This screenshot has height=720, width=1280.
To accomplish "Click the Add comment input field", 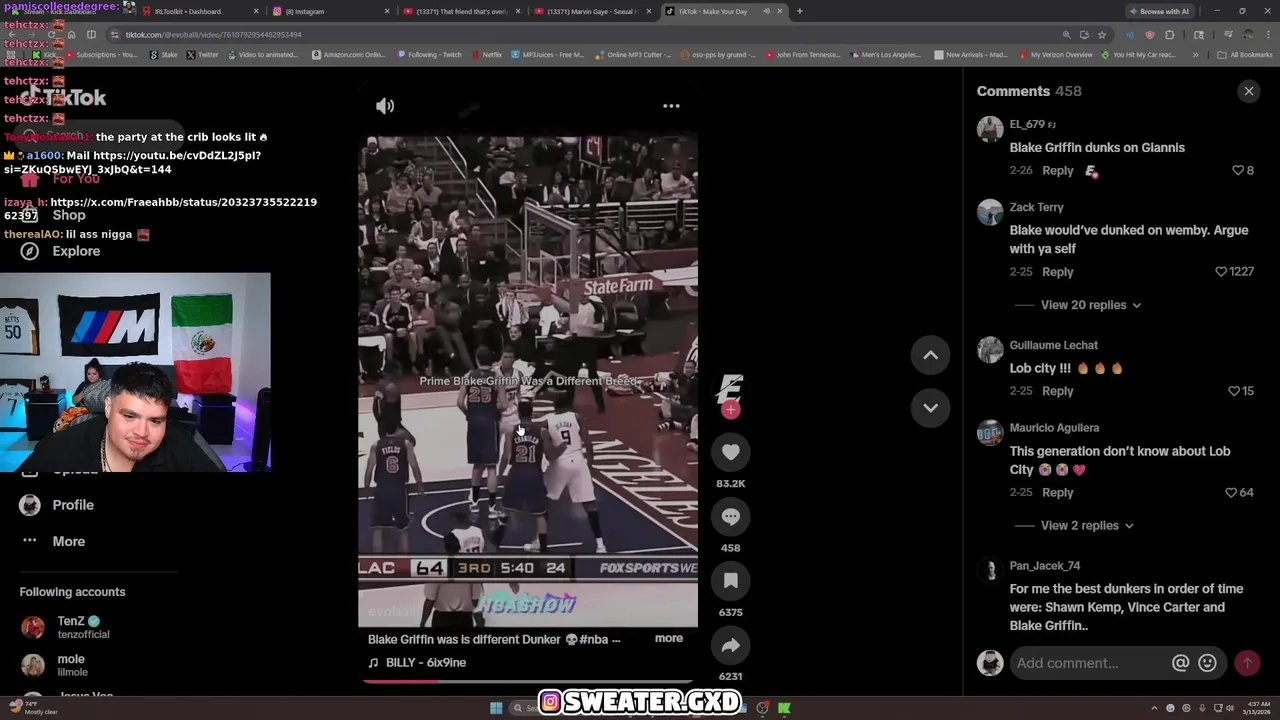I will (1090, 663).
